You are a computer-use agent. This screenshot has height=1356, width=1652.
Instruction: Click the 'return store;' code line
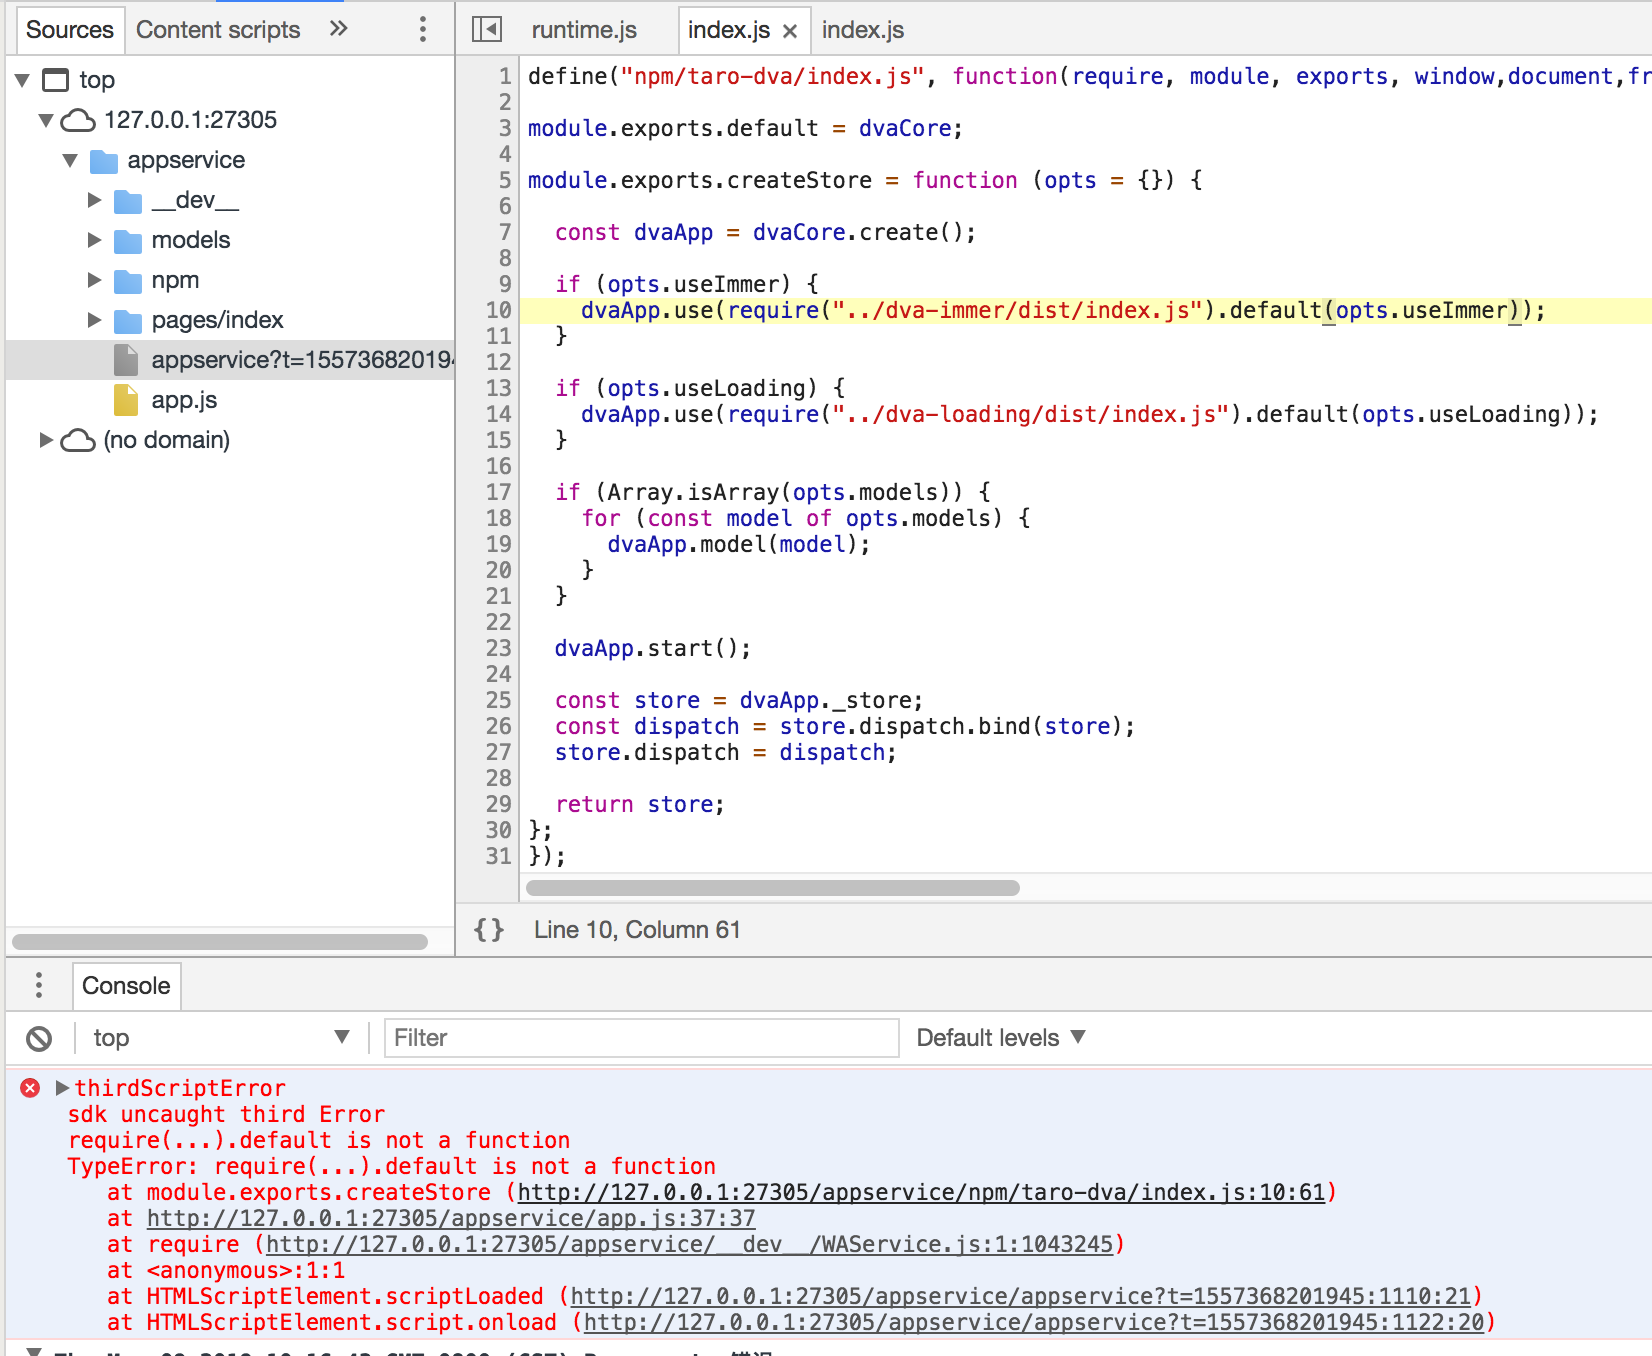click(639, 804)
